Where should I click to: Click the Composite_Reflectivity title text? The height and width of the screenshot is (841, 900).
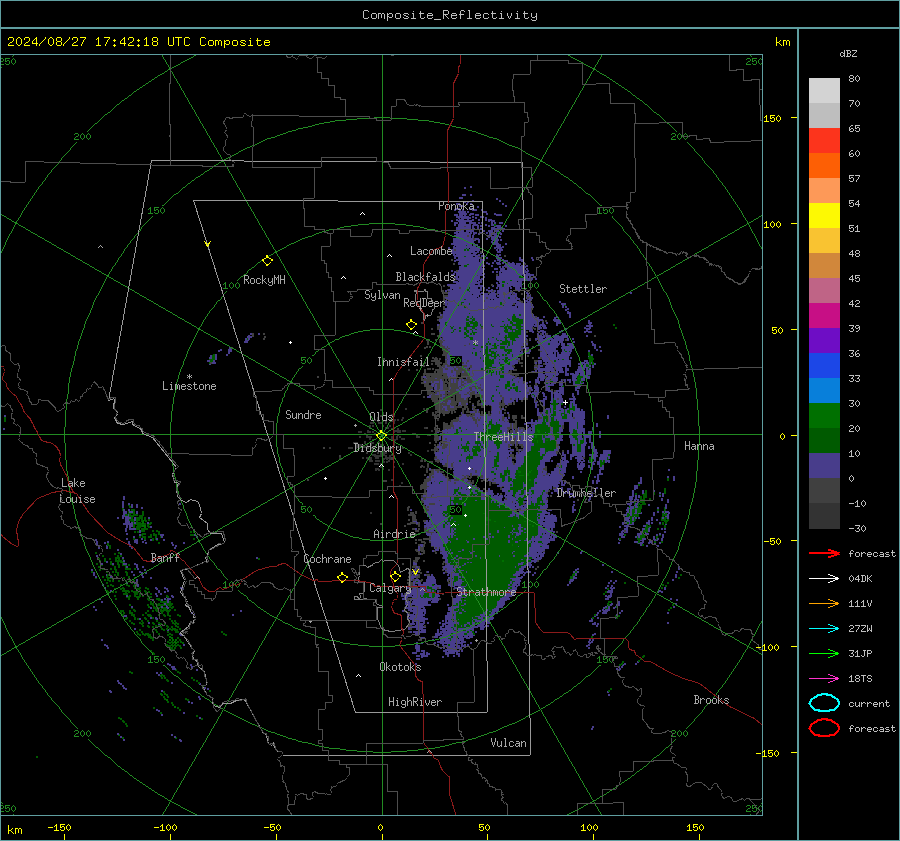(x=450, y=15)
